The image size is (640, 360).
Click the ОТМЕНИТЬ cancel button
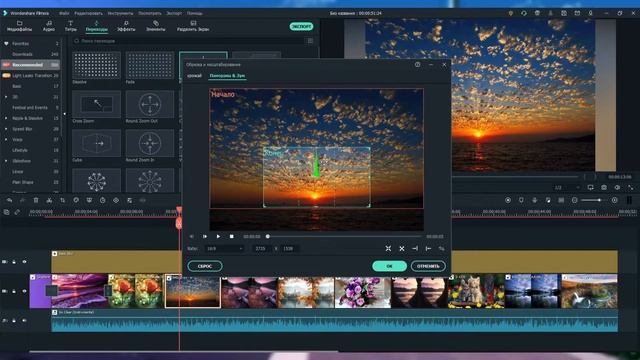428,266
